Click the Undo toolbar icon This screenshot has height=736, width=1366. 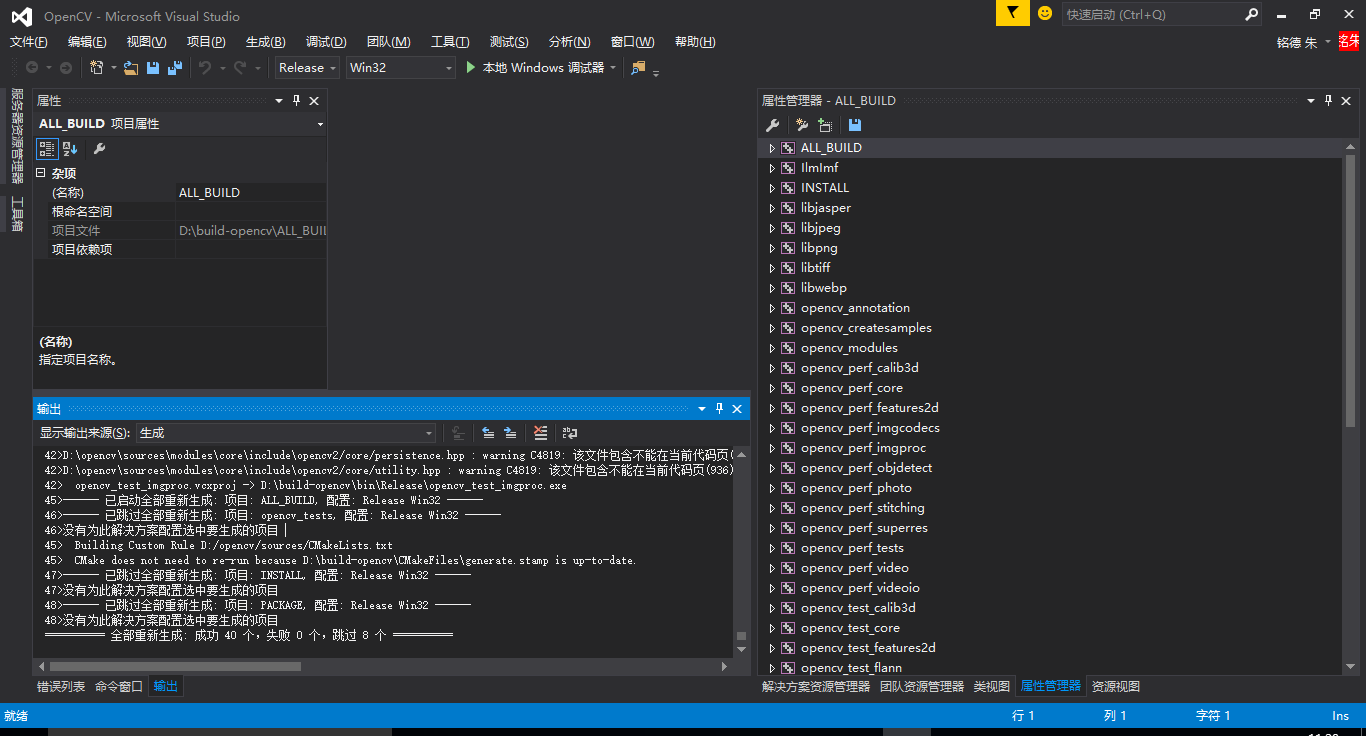tap(205, 68)
